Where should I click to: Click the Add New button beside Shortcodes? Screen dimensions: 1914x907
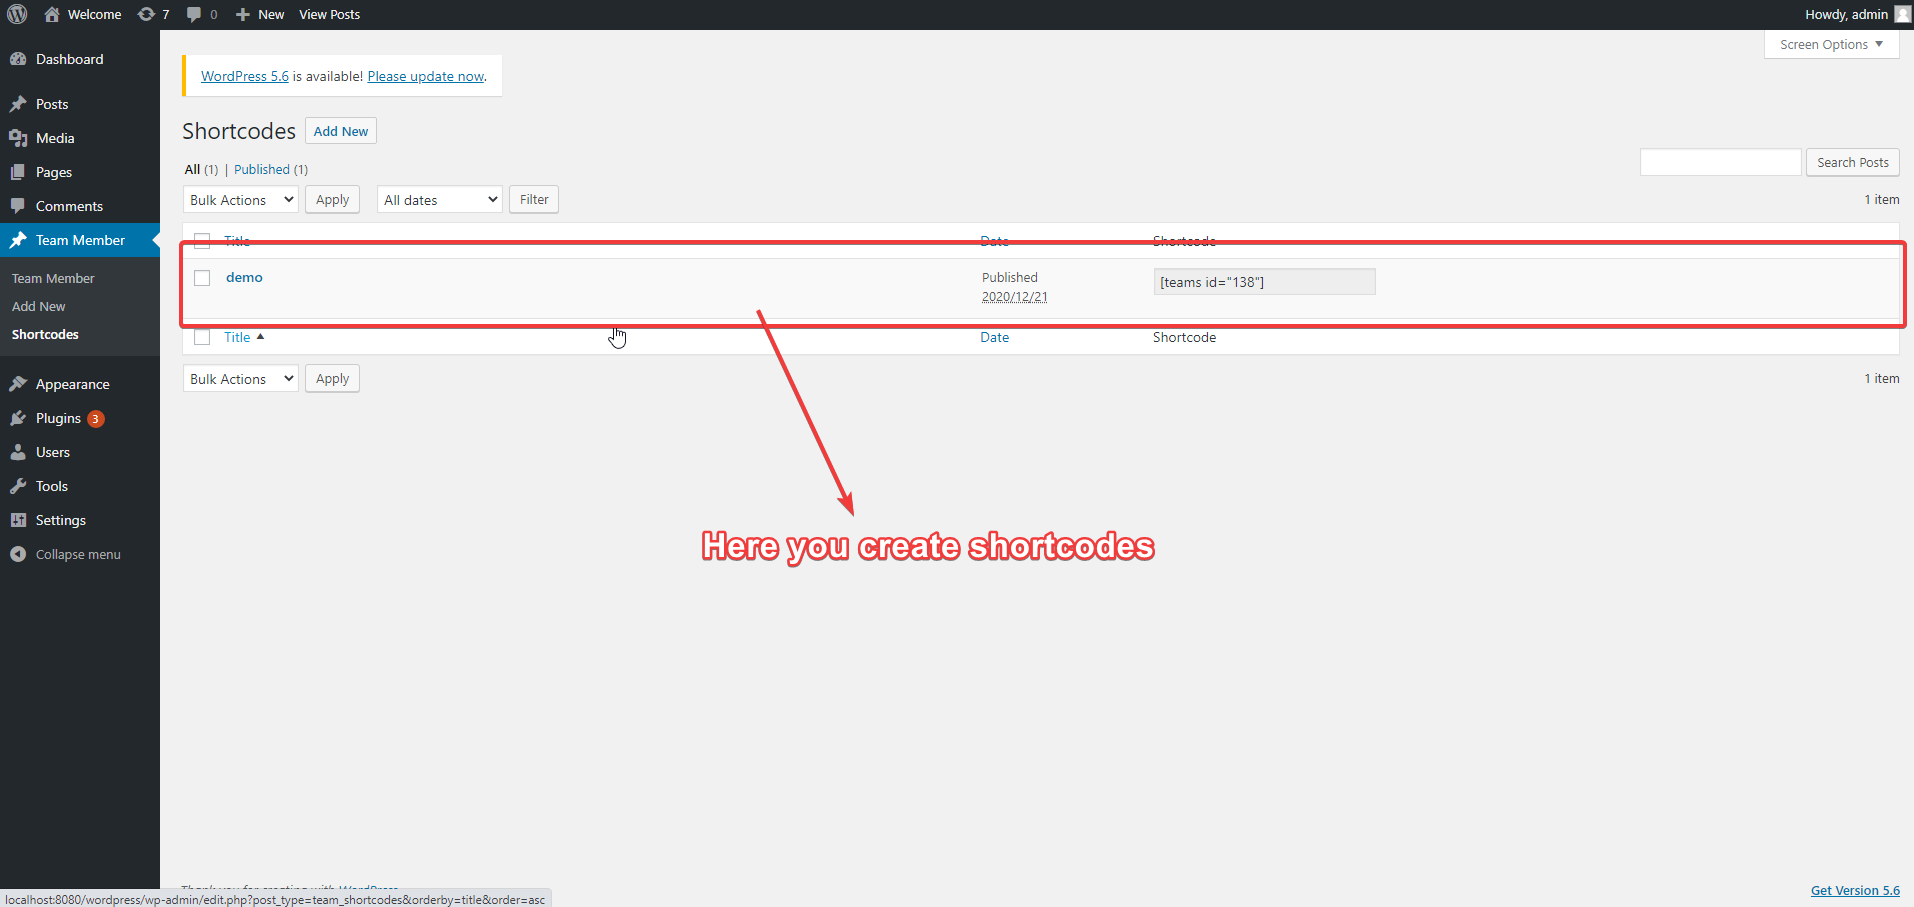tap(341, 131)
